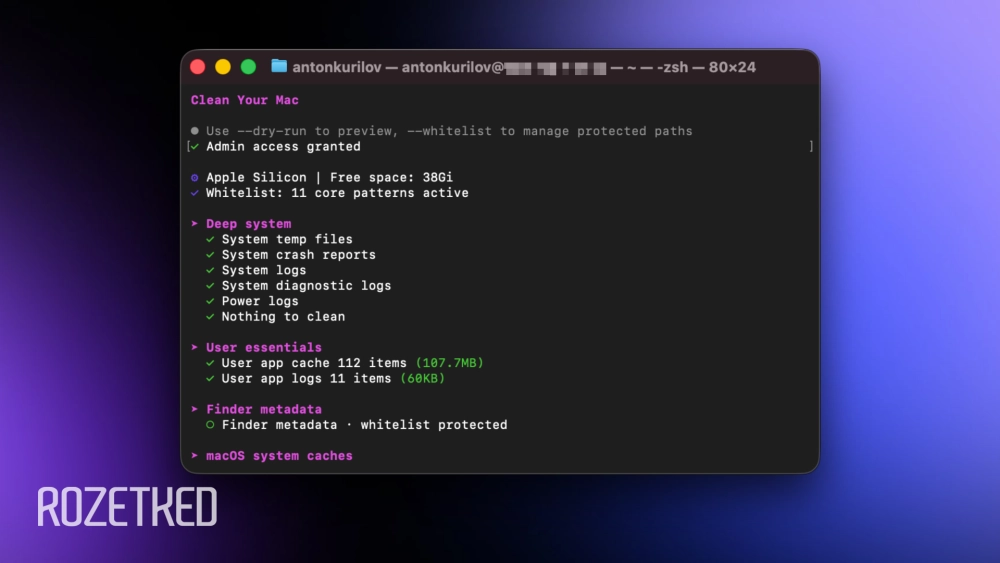Click the Apple Silicon chip icon

[195, 178]
